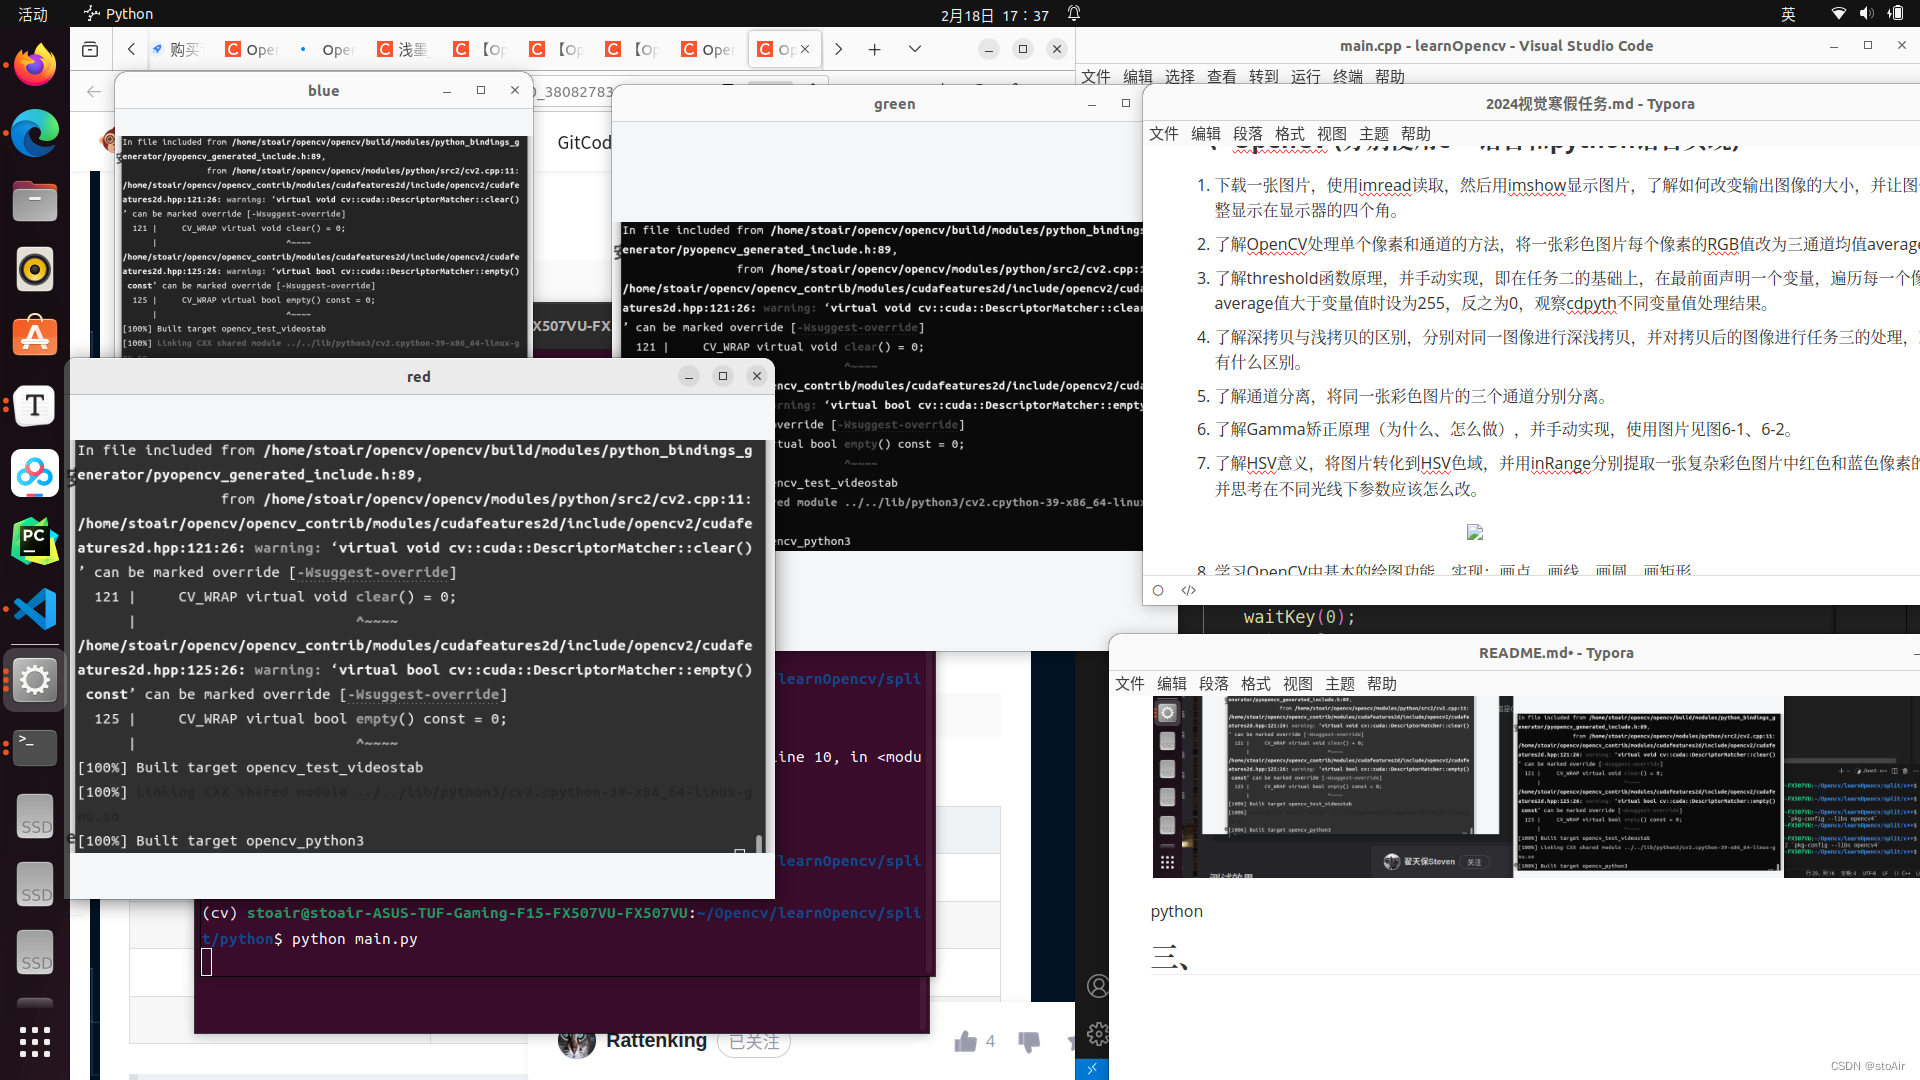Open the Files manager dock icon
1920x1080 pixels.
[x=35, y=202]
